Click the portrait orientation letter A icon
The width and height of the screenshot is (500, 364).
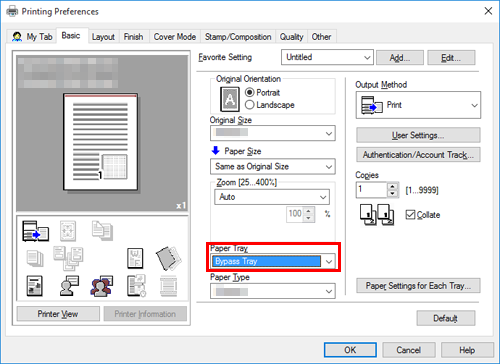(x=230, y=99)
